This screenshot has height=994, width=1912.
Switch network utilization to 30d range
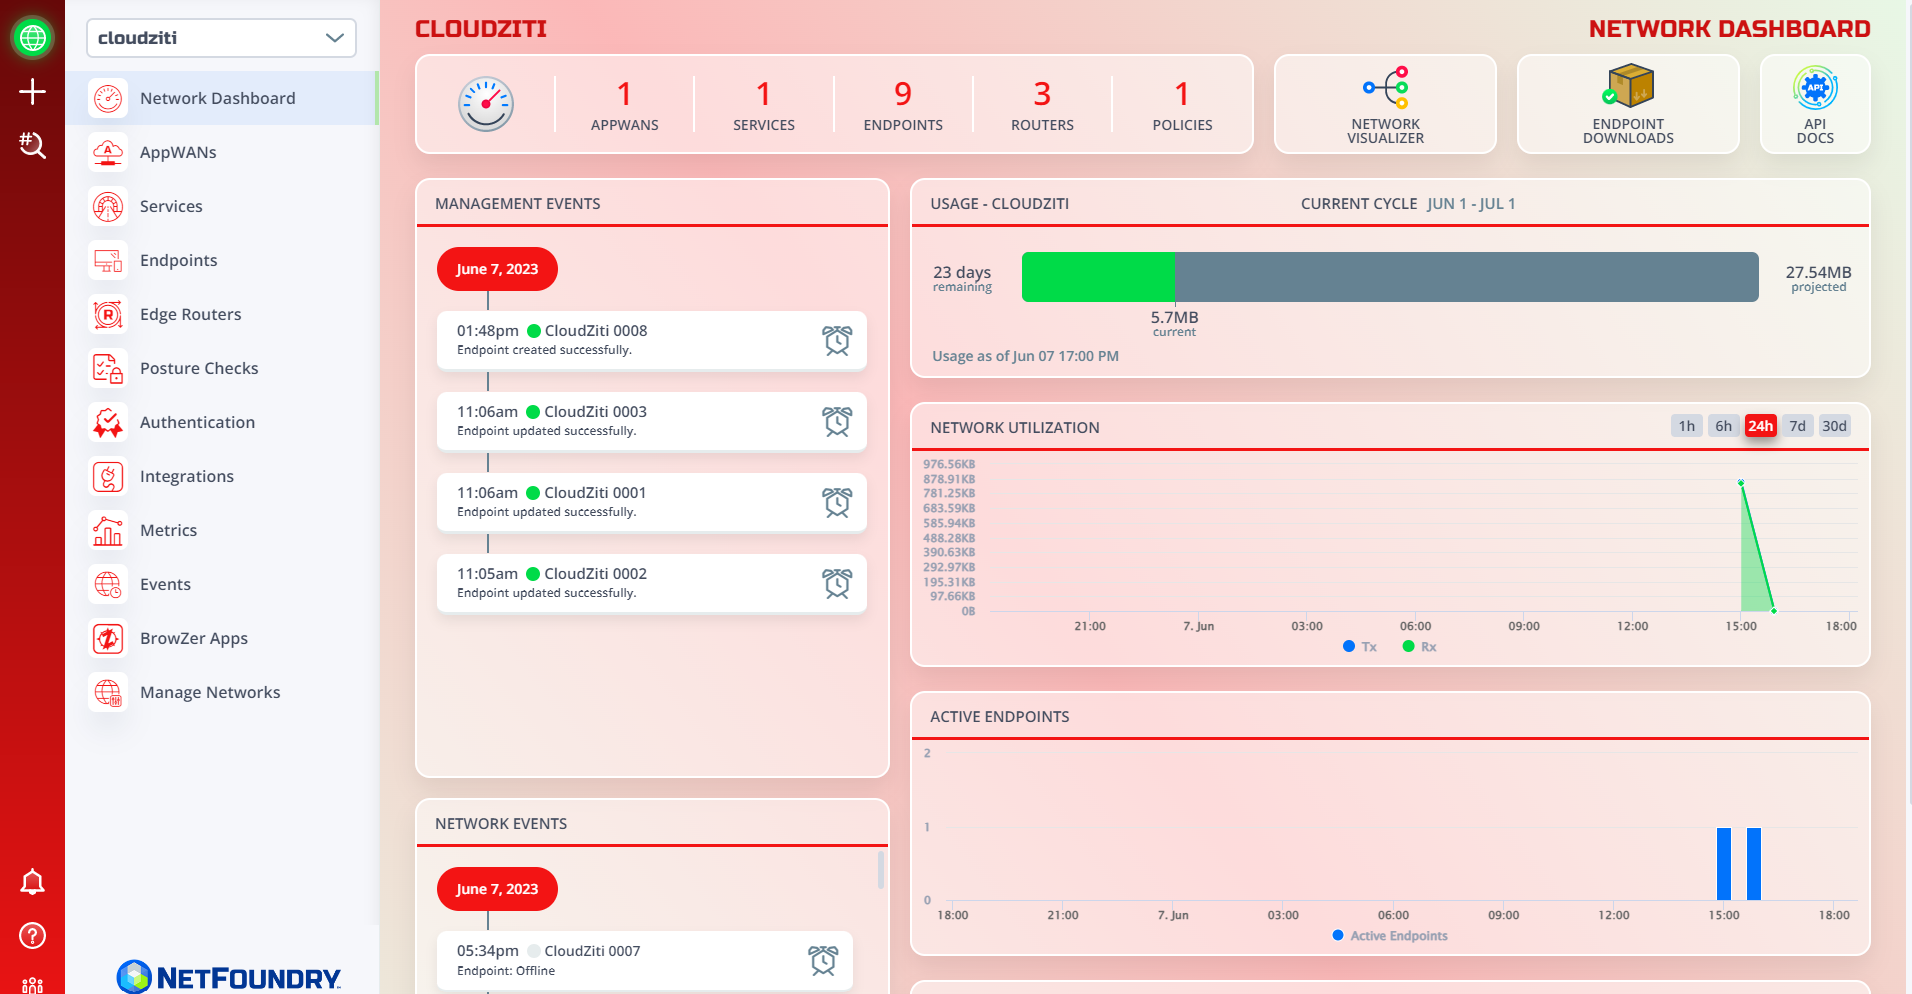1835,426
